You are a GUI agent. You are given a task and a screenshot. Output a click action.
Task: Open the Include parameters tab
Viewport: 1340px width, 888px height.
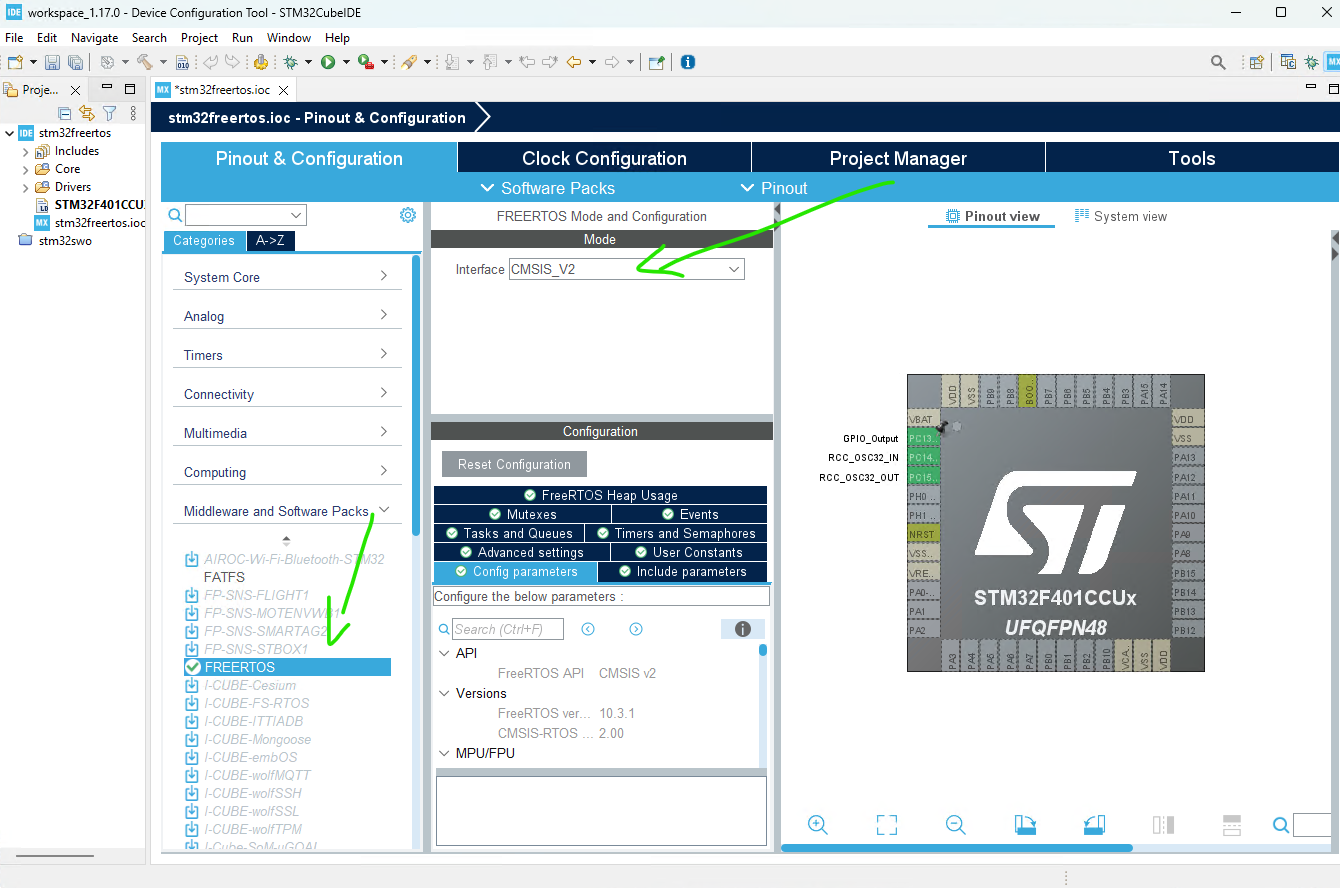tap(682, 572)
